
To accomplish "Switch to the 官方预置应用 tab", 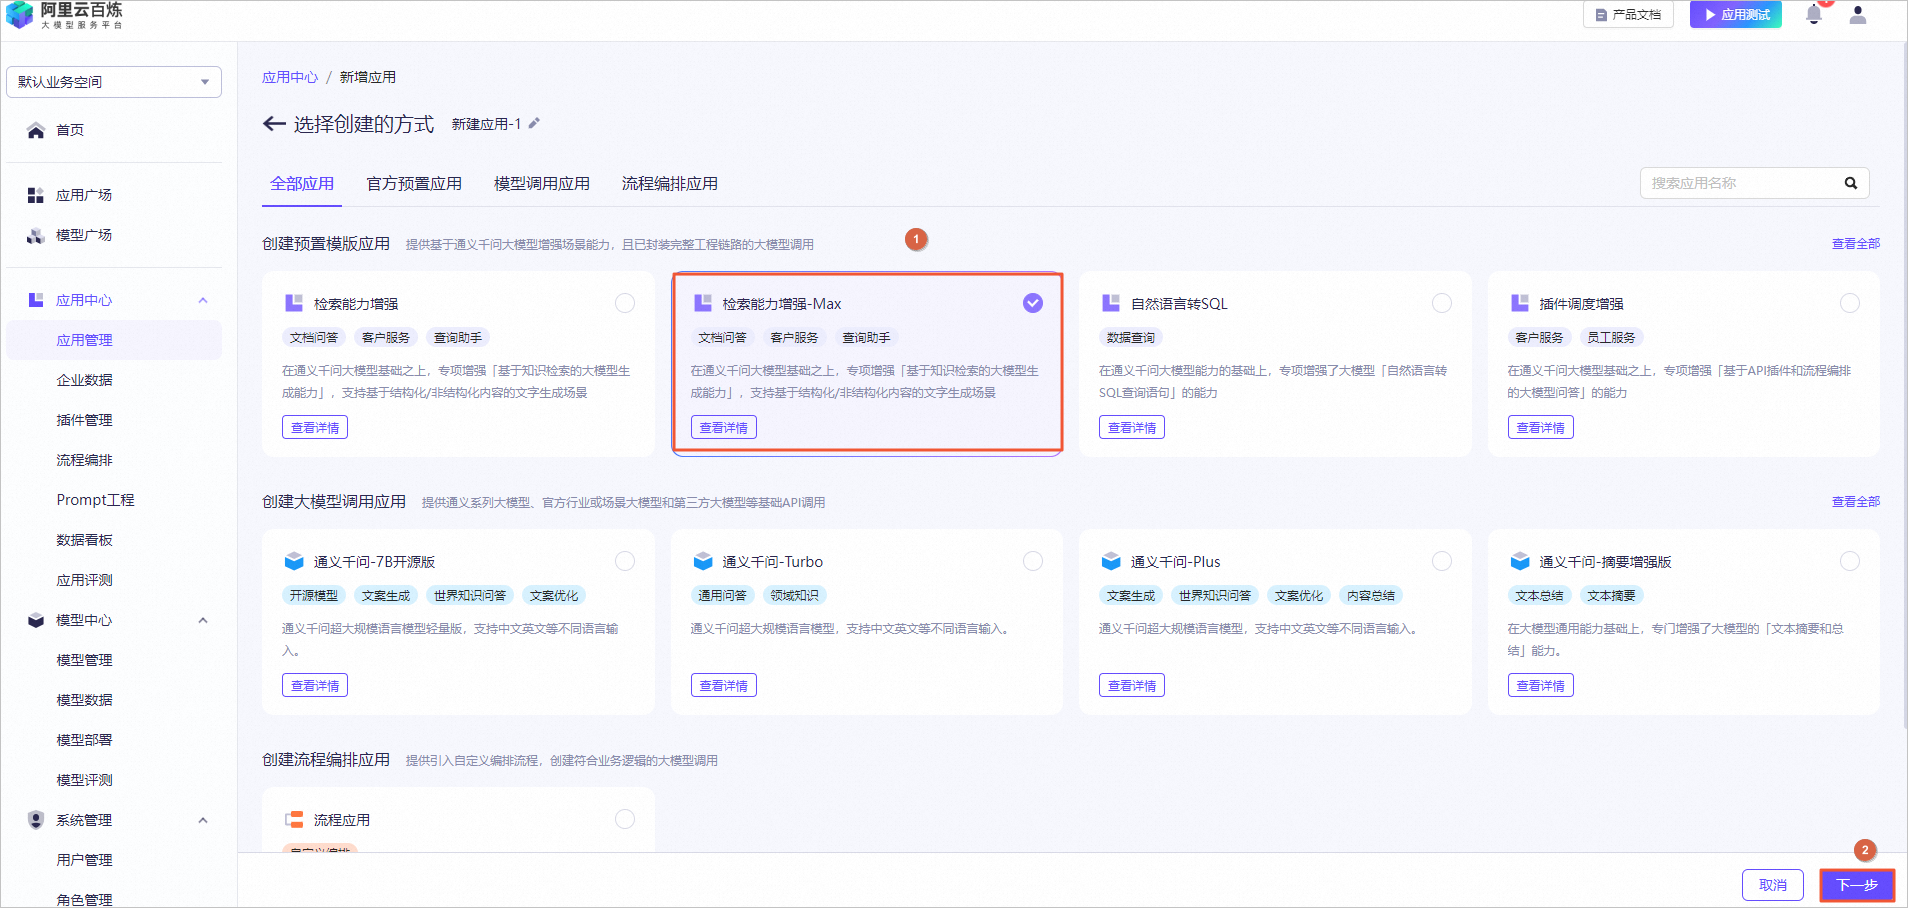I will click(414, 184).
